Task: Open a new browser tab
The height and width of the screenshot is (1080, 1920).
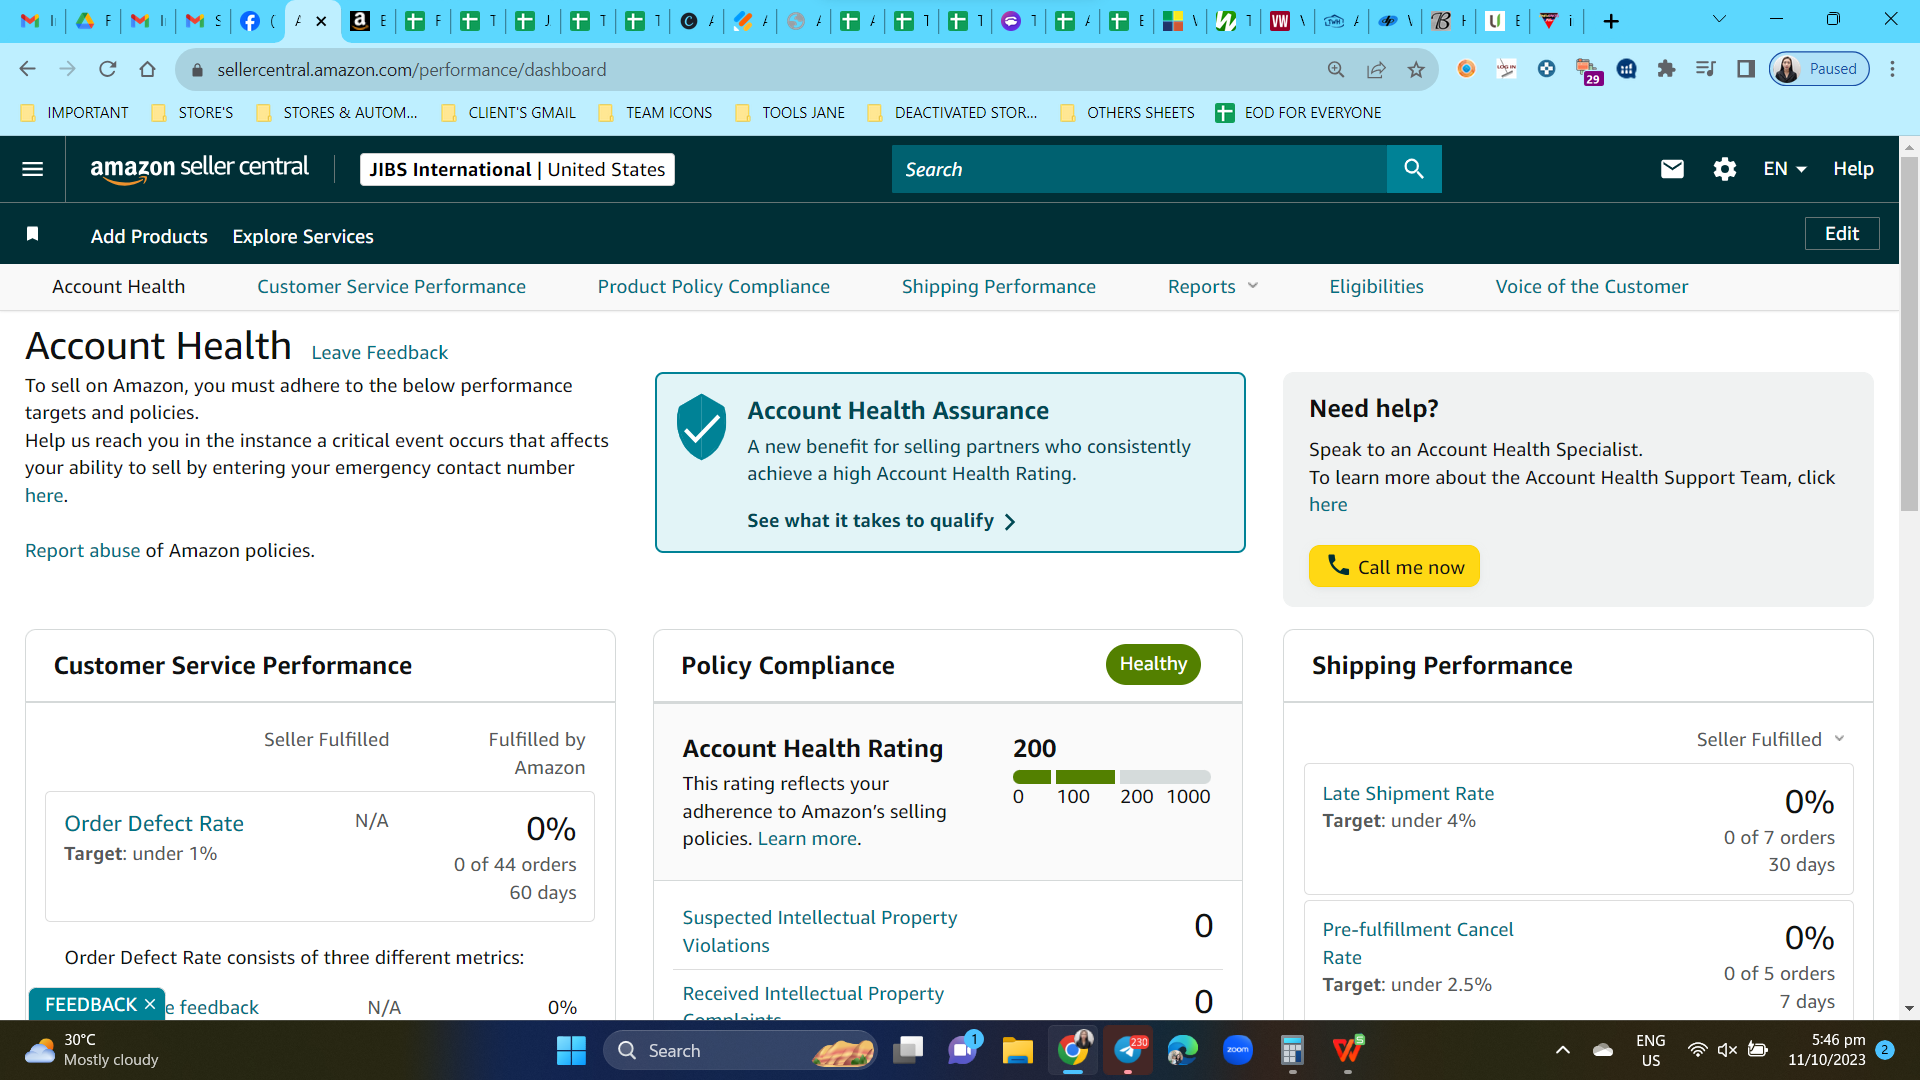Action: [x=1611, y=21]
